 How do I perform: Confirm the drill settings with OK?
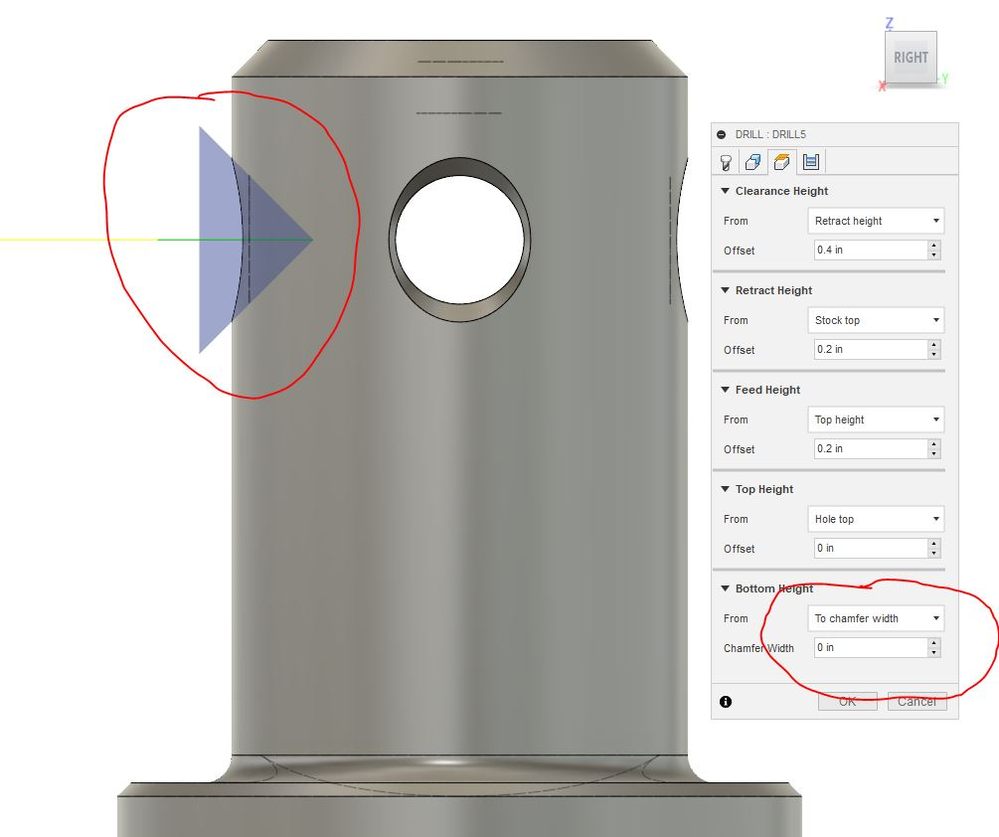coord(847,701)
